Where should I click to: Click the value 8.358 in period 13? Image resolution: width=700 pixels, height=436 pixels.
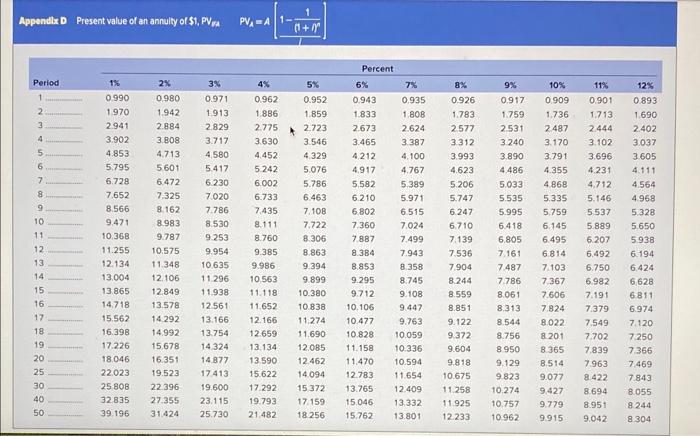click(x=411, y=267)
